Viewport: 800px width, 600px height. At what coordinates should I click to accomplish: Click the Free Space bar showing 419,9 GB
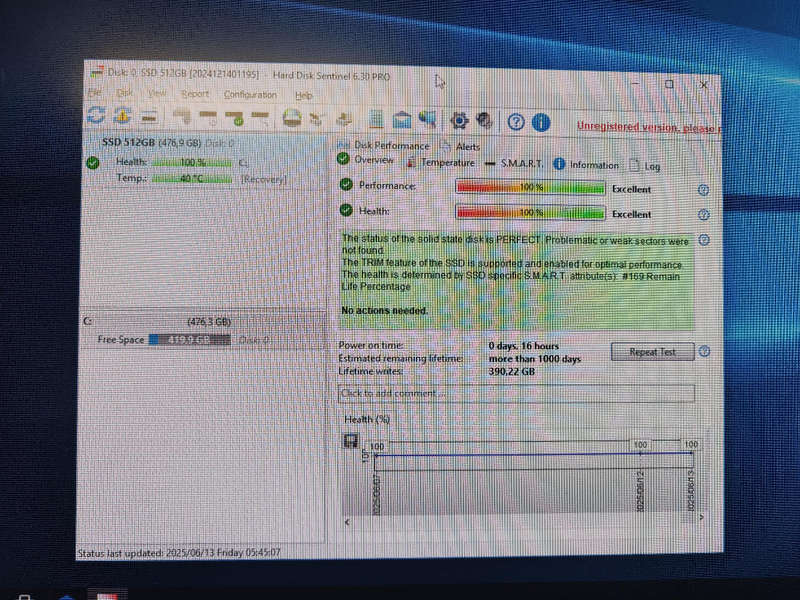coord(189,340)
